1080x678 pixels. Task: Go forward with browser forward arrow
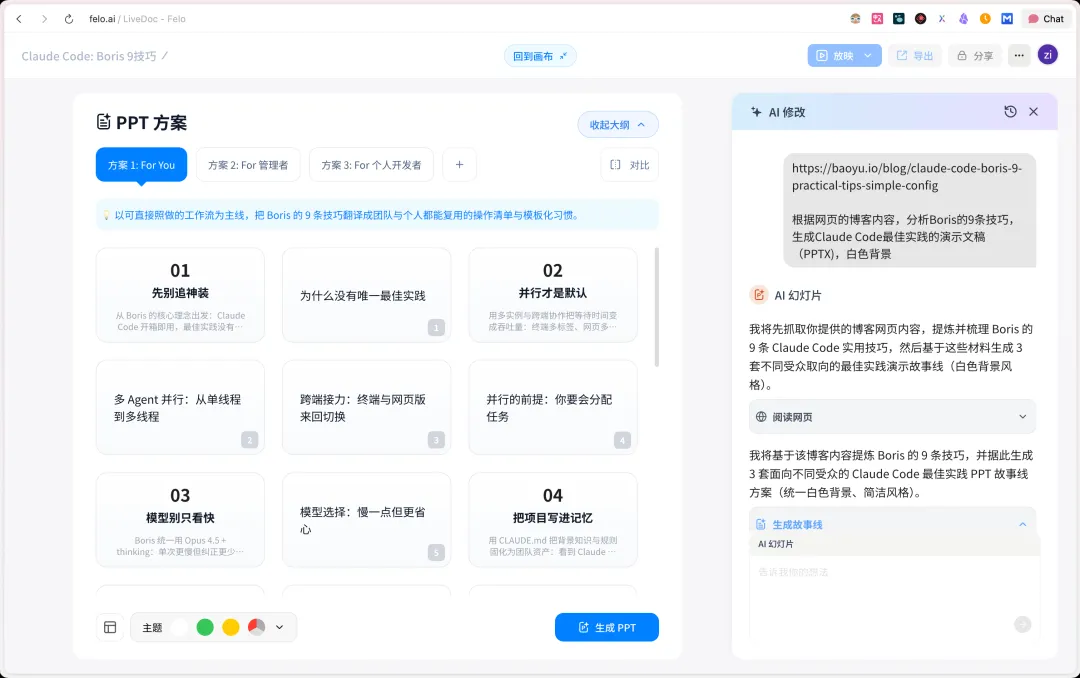tap(44, 19)
